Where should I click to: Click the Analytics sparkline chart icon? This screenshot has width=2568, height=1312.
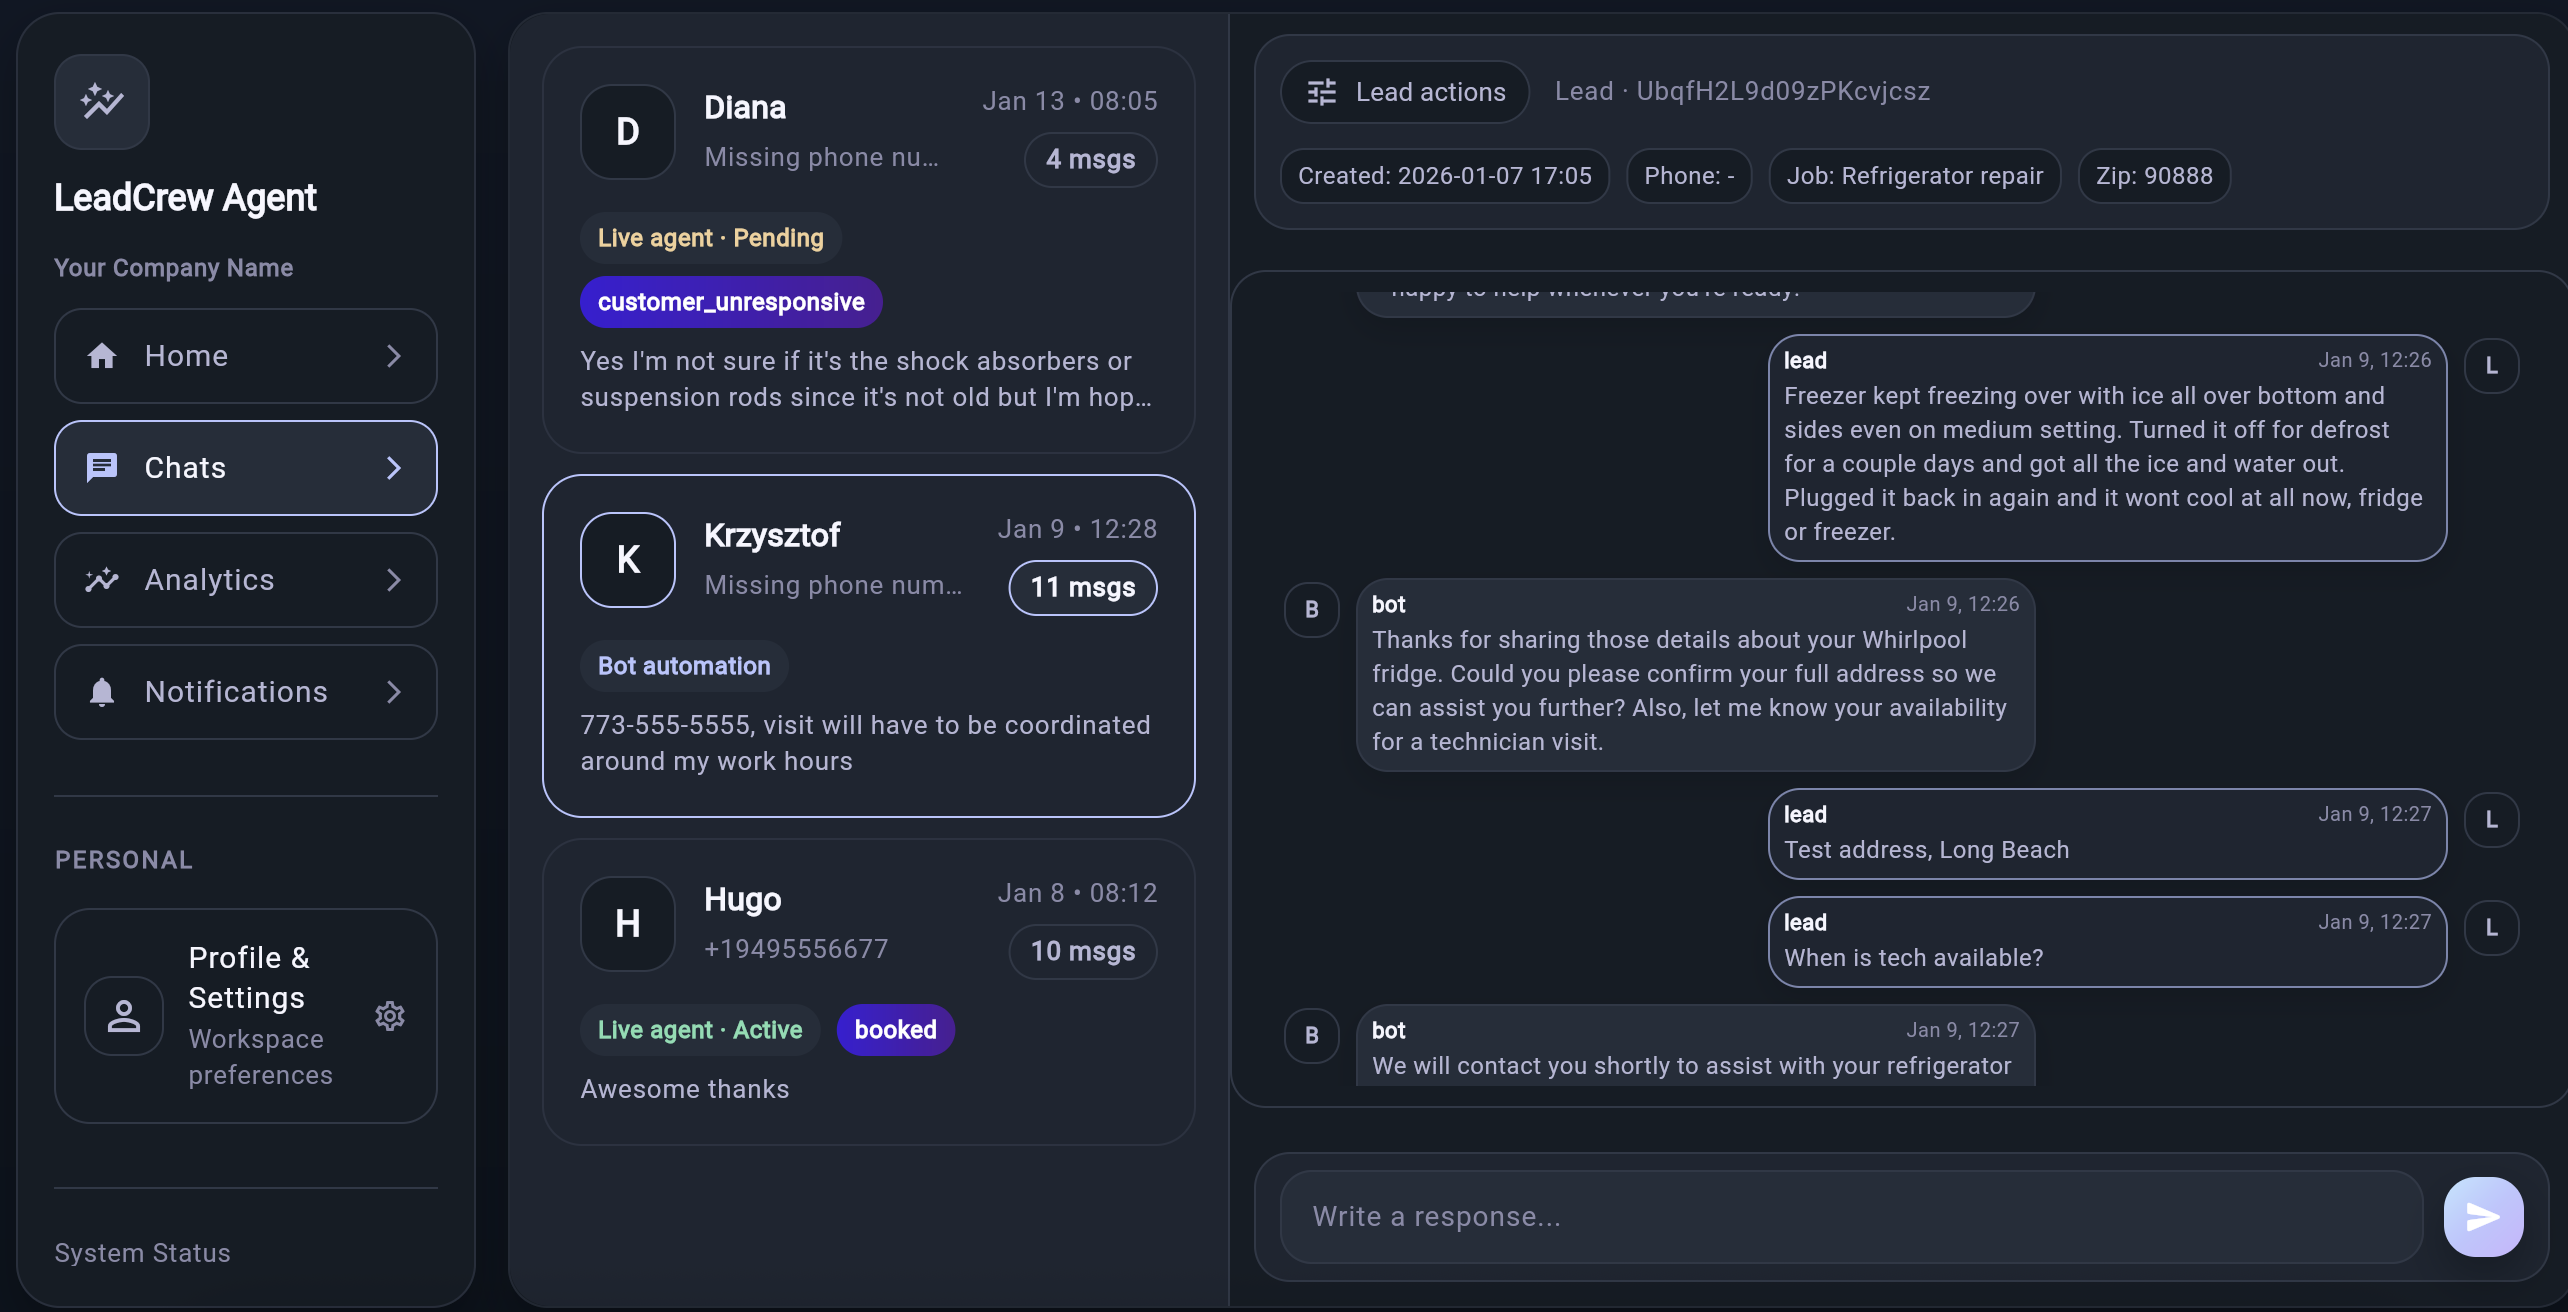pos(101,580)
